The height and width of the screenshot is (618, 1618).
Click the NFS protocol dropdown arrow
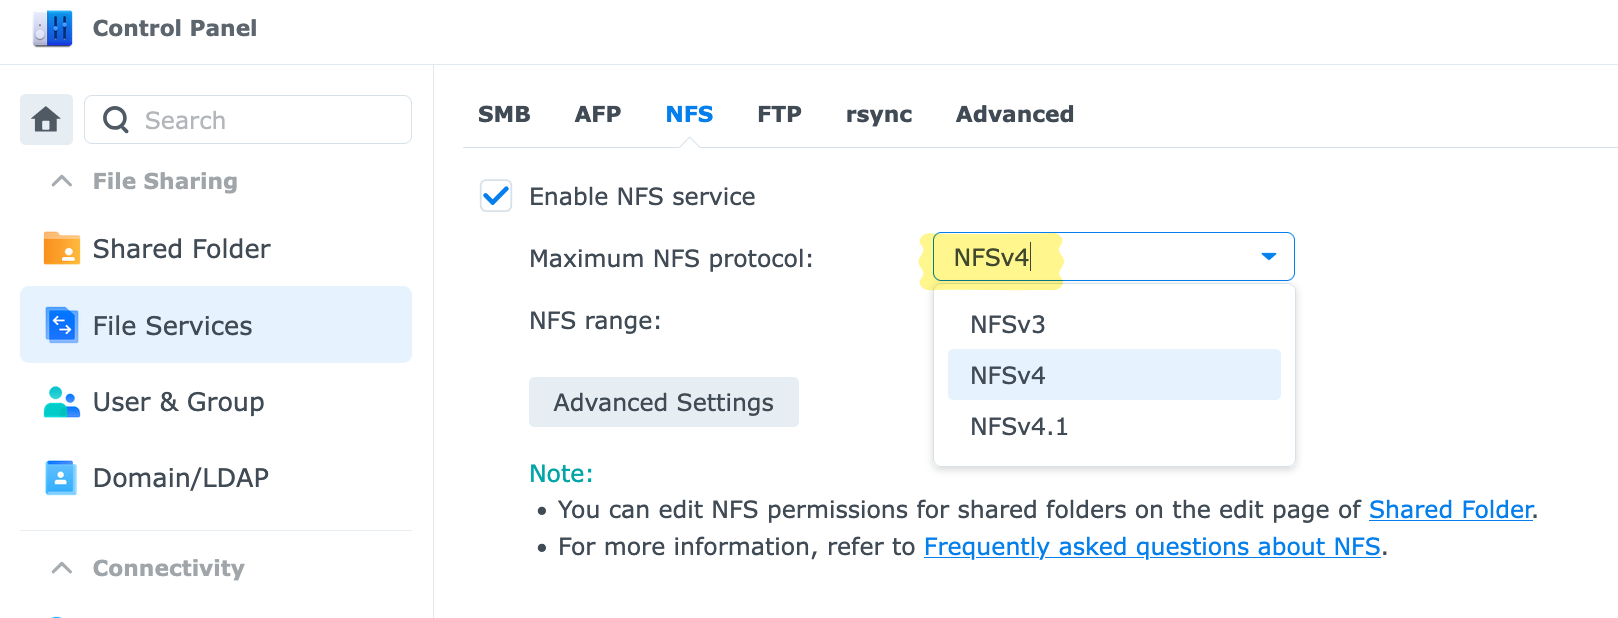tap(1268, 257)
